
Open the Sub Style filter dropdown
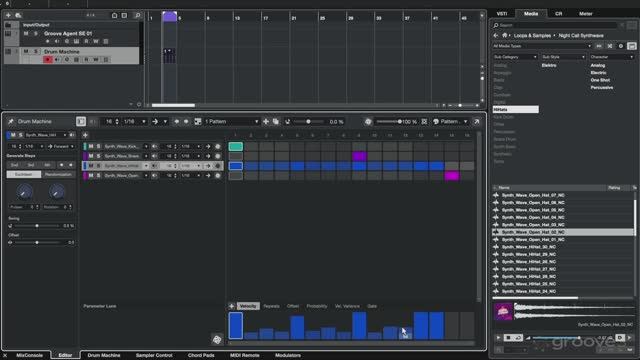pyautogui.click(x=563, y=57)
